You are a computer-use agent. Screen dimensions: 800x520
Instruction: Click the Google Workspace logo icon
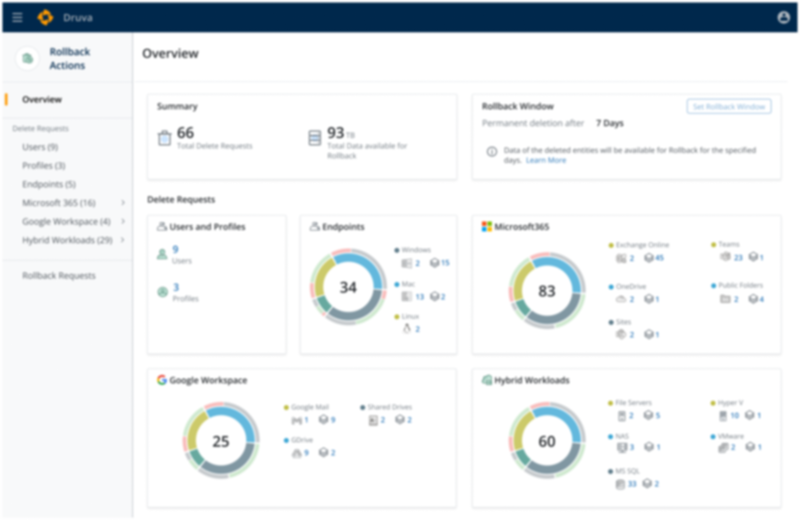(162, 380)
